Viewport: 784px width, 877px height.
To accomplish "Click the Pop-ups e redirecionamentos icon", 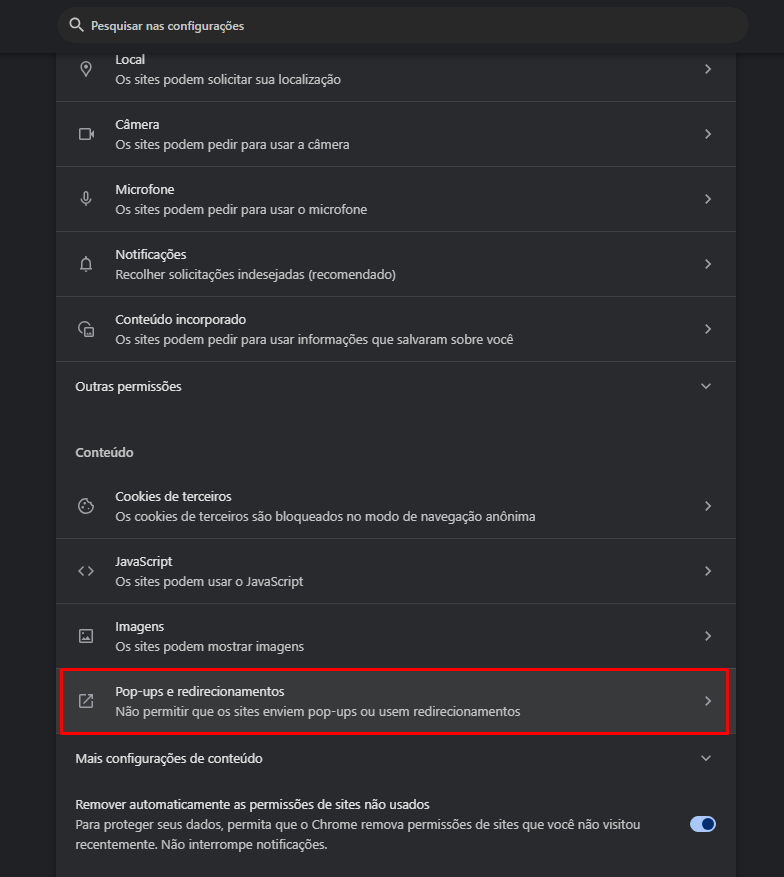I will coord(86,701).
